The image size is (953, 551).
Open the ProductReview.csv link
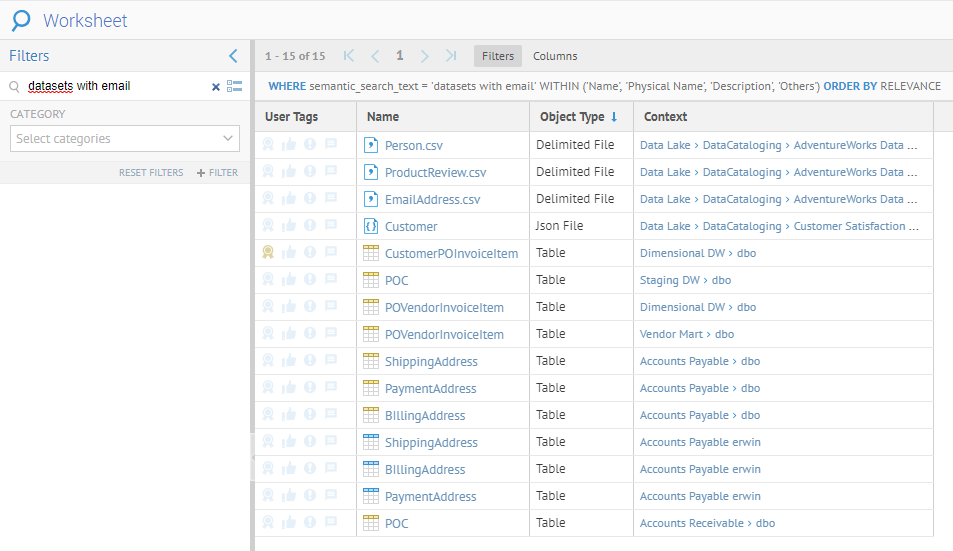tap(435, 173)
